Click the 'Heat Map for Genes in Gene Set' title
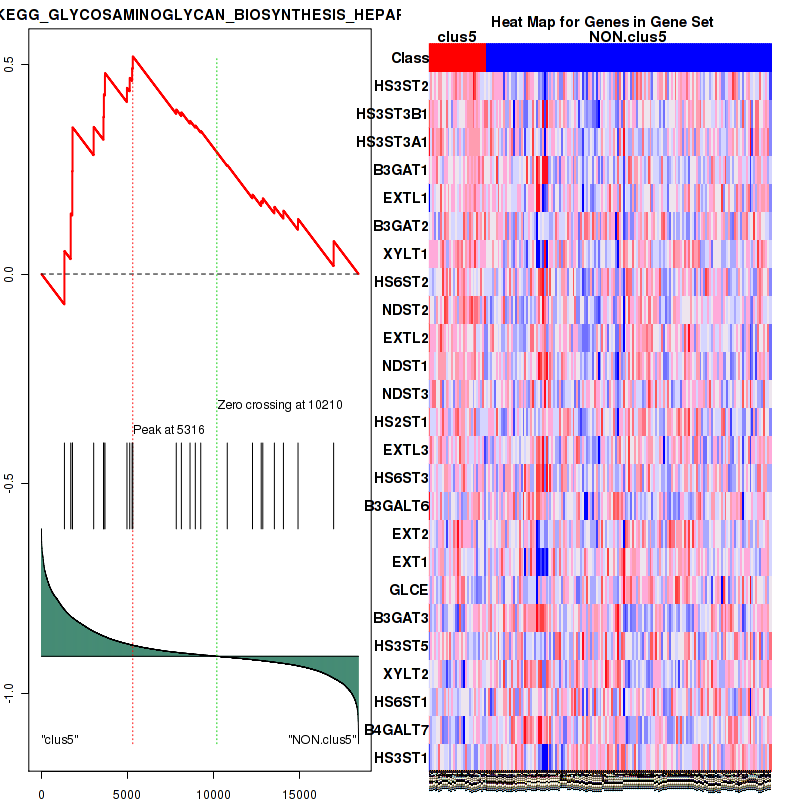This screenshot has width=800, height=800. [602, 22]
